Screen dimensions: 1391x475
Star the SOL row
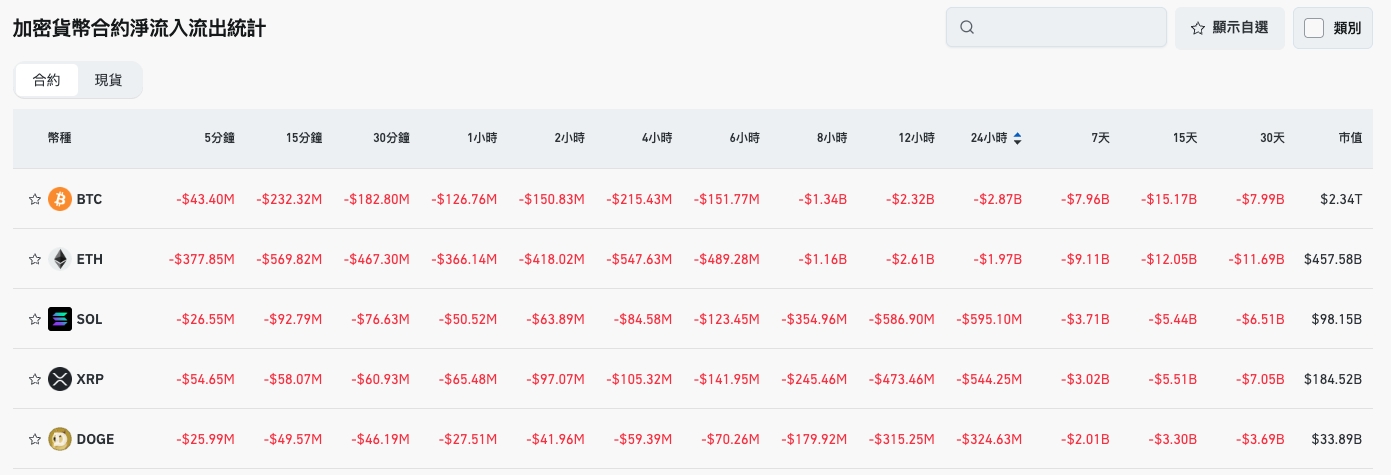34,319
